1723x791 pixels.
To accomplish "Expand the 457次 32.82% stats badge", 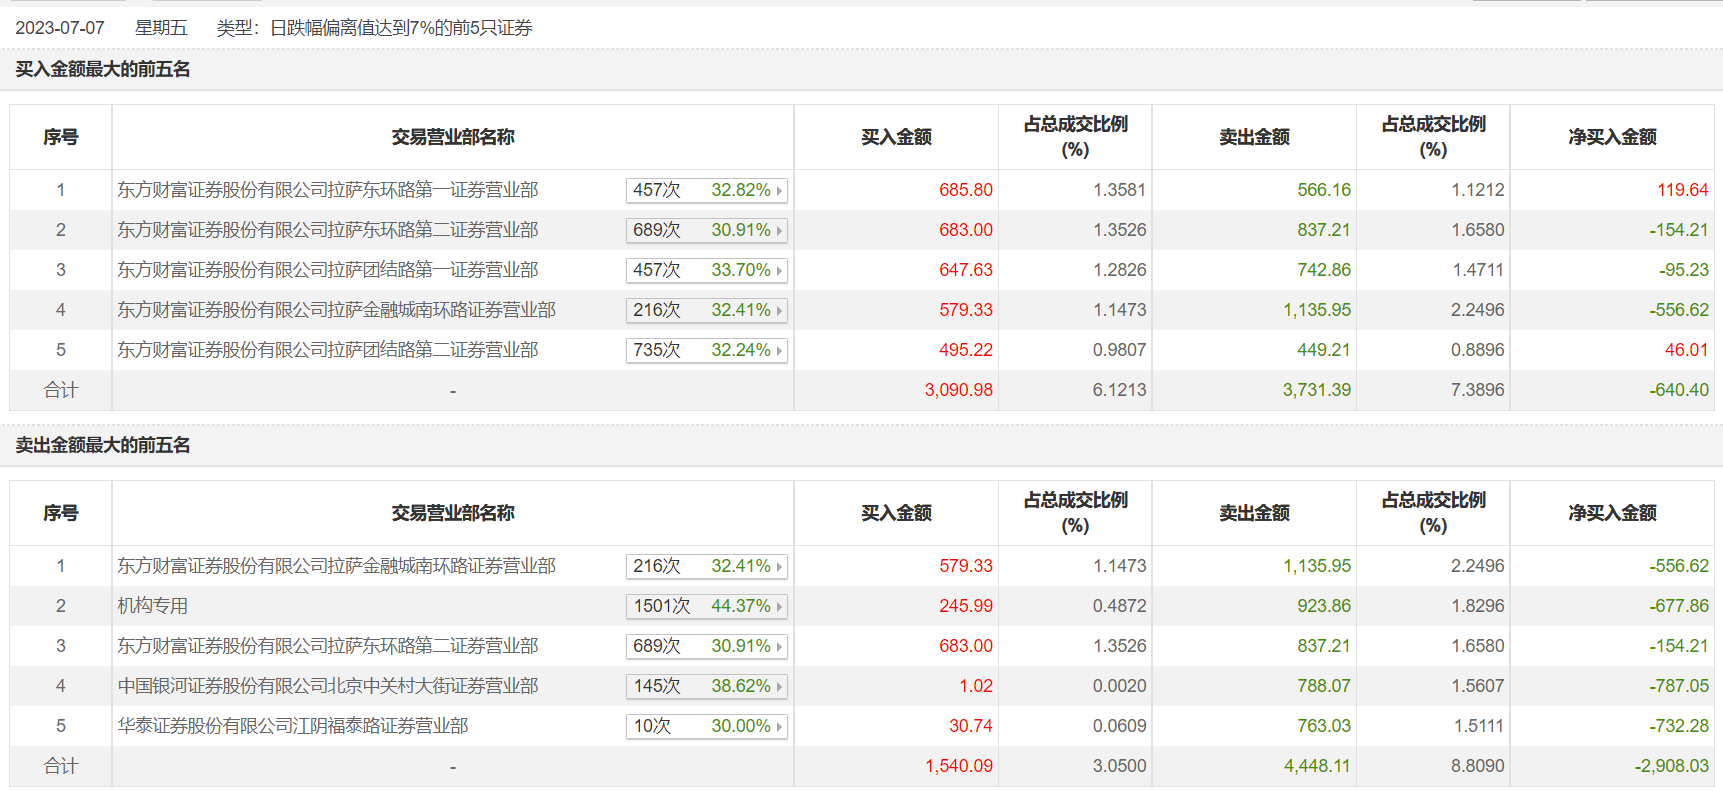I will (706, 190).
